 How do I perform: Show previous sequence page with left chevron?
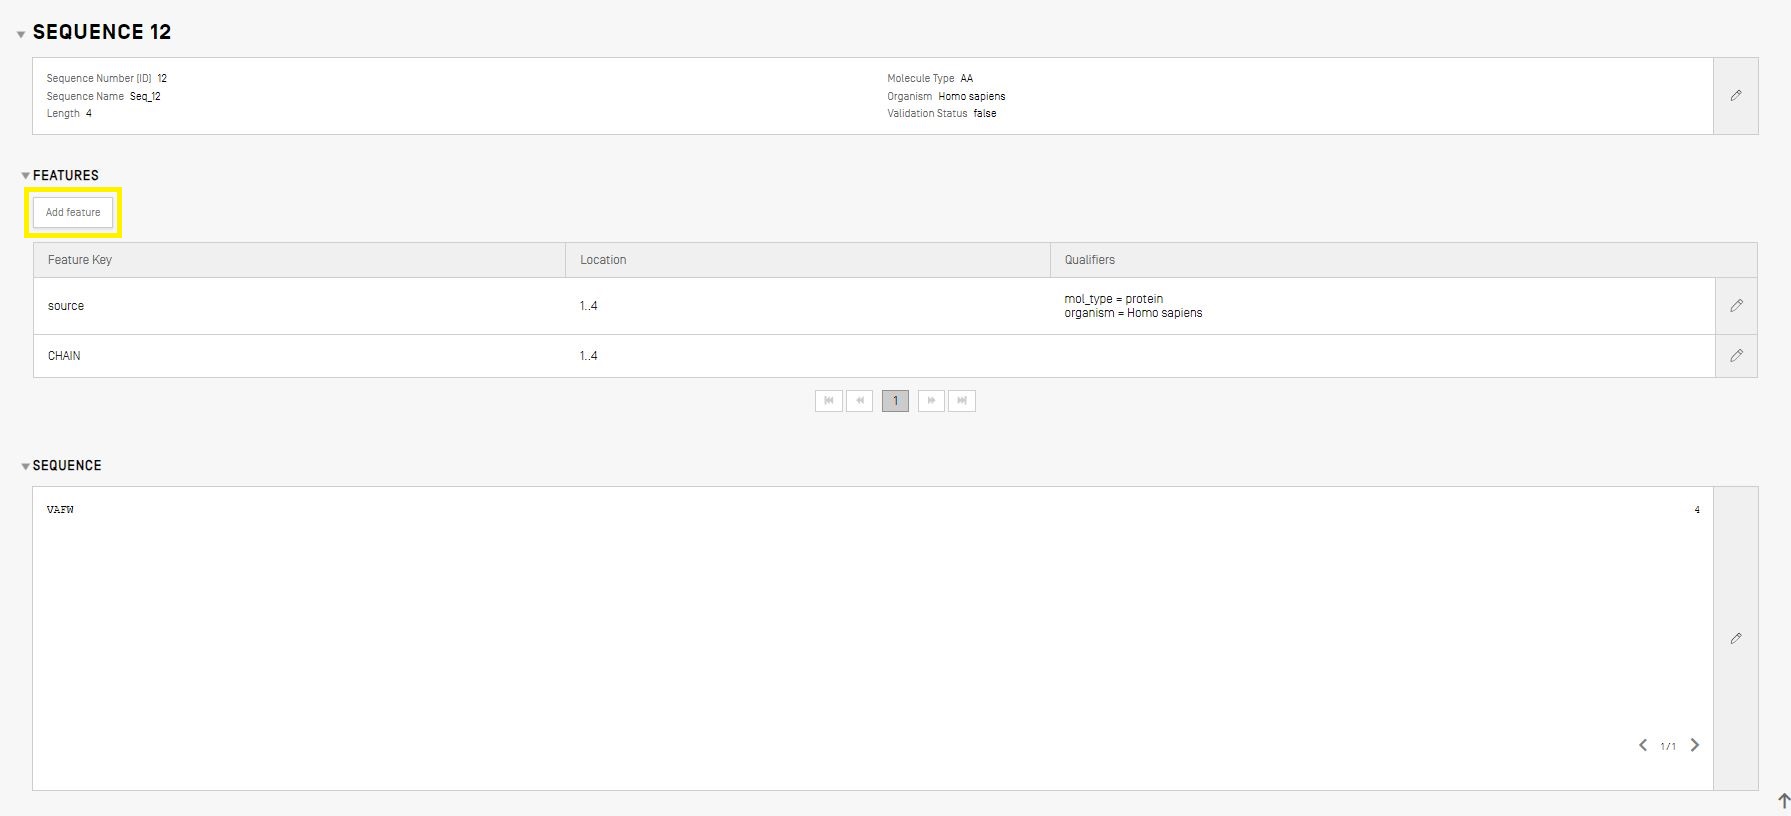point(1642,745)
